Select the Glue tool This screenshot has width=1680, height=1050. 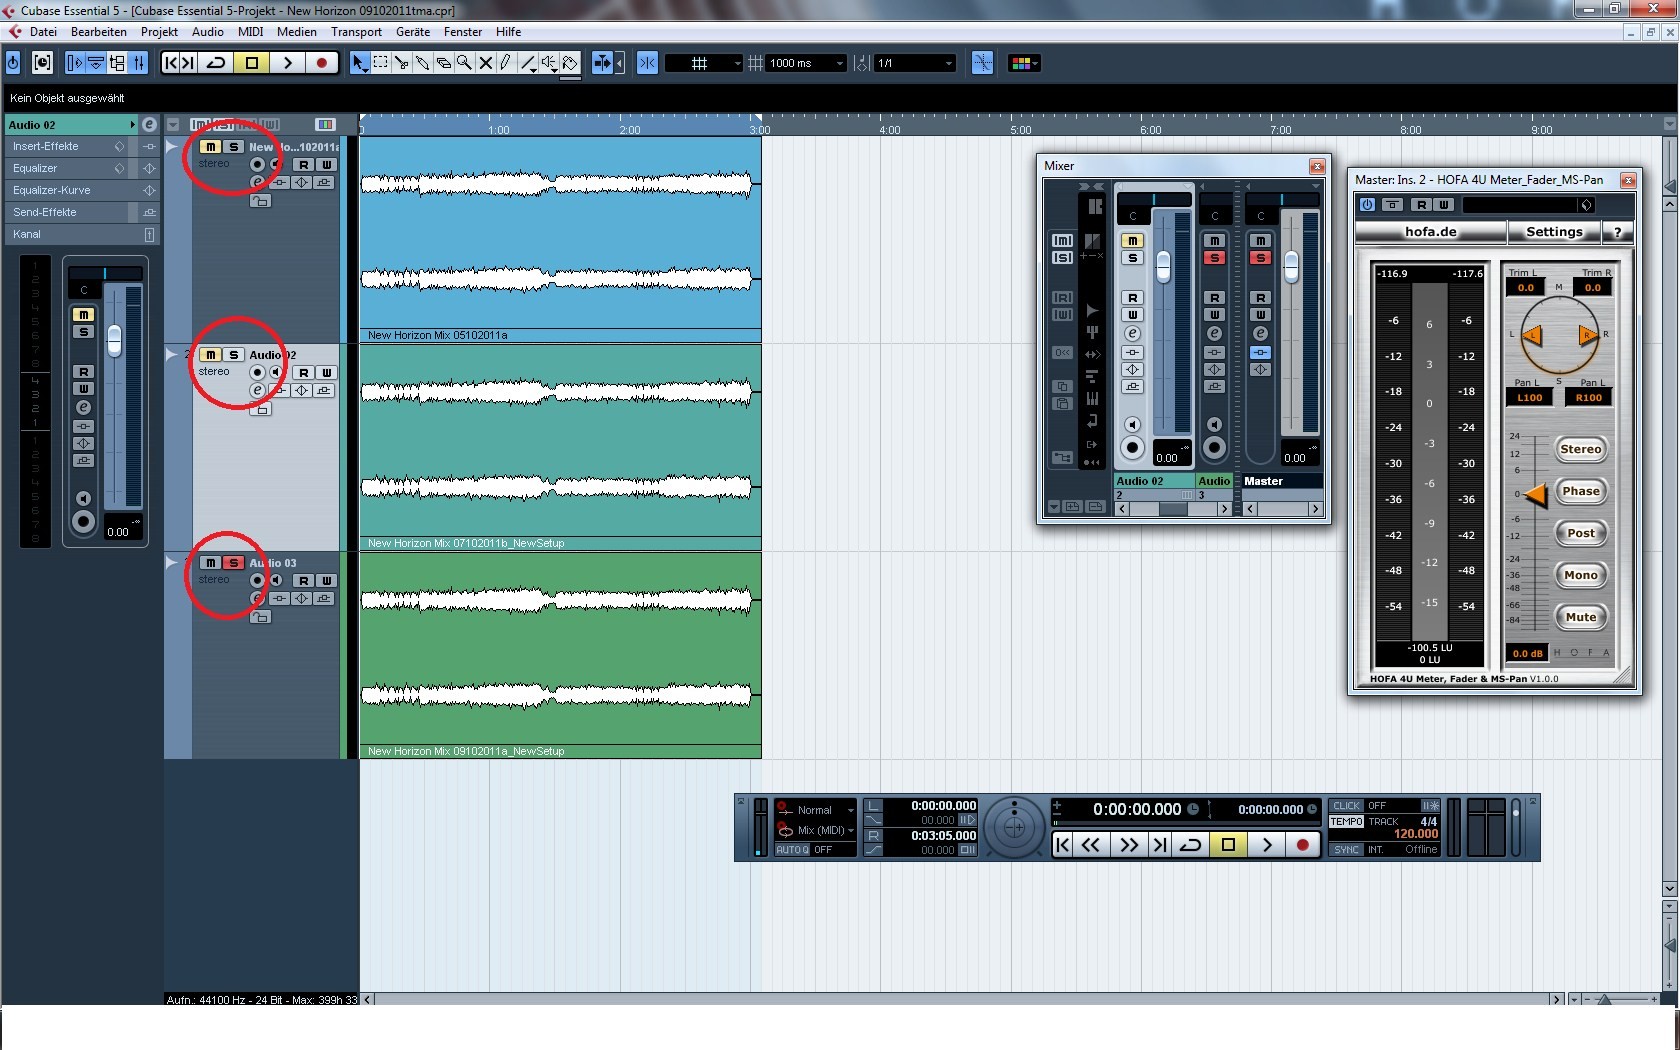422,63
